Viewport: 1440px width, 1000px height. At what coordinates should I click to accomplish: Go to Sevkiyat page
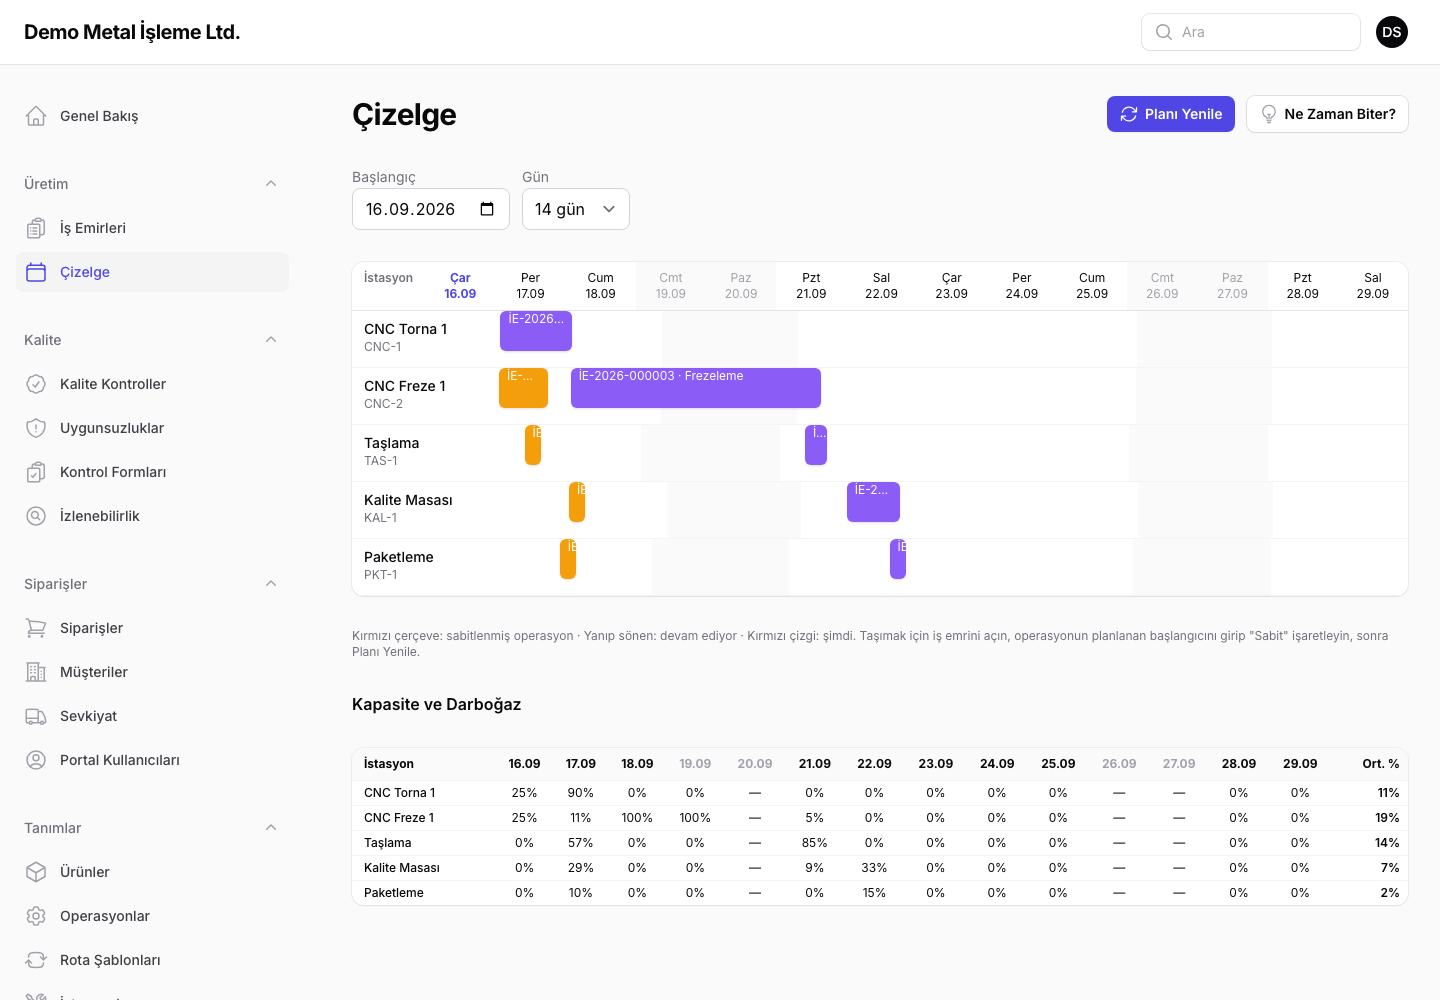(x=152, y=716)
